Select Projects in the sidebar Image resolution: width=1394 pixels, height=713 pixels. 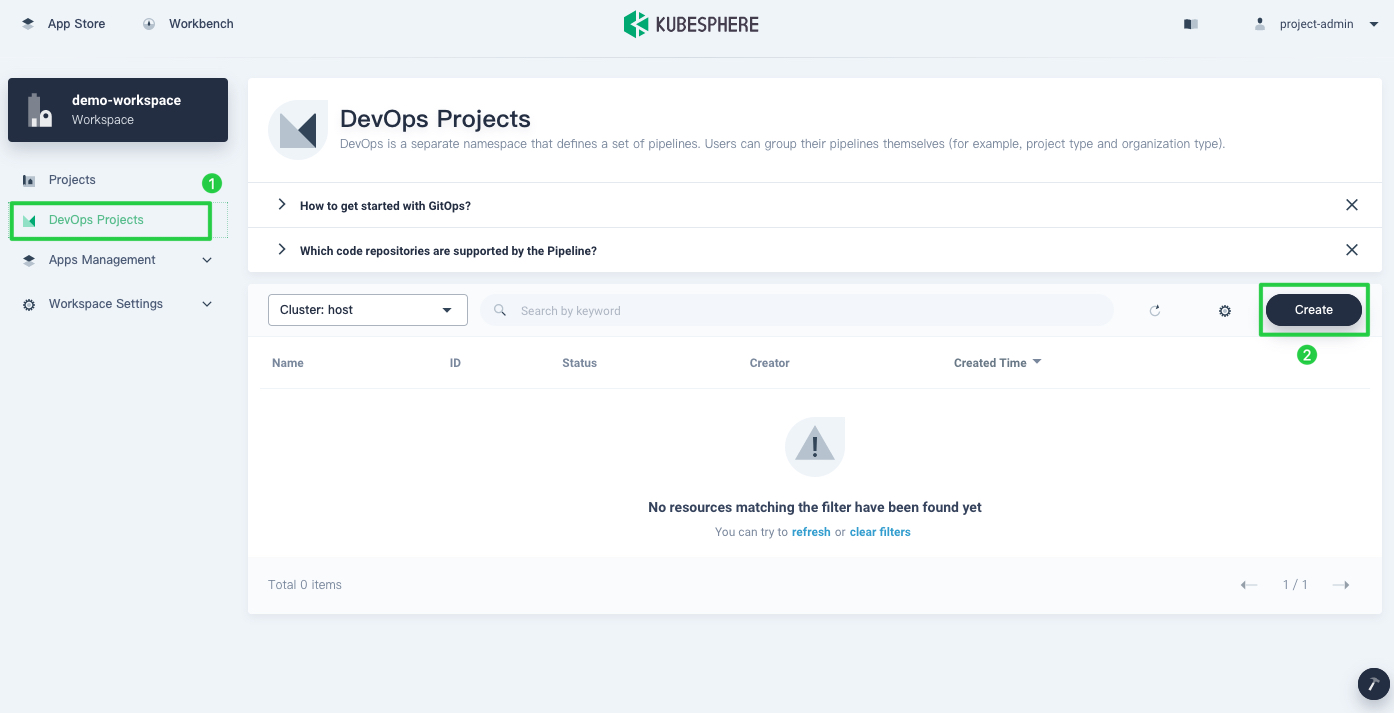(x=72, y=180)
